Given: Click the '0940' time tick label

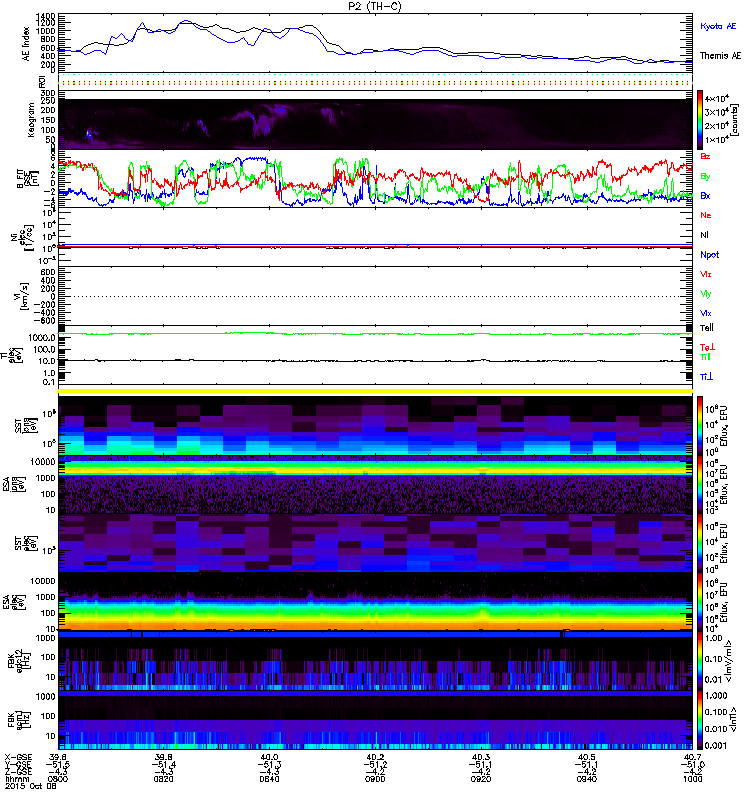Looking at the screenshot, I should point(587,779).
